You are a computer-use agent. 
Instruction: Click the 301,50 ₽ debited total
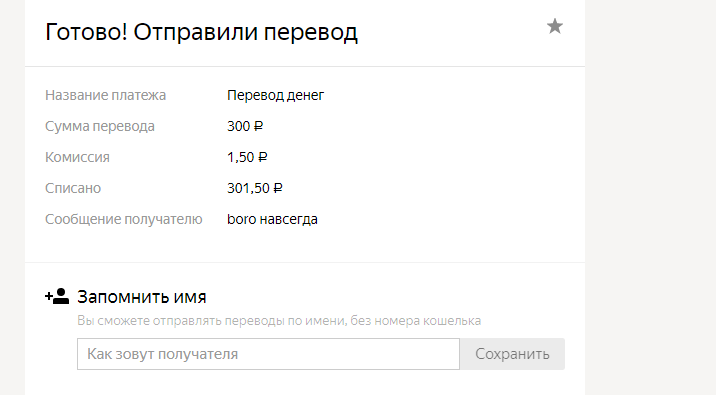click(255, 188)
